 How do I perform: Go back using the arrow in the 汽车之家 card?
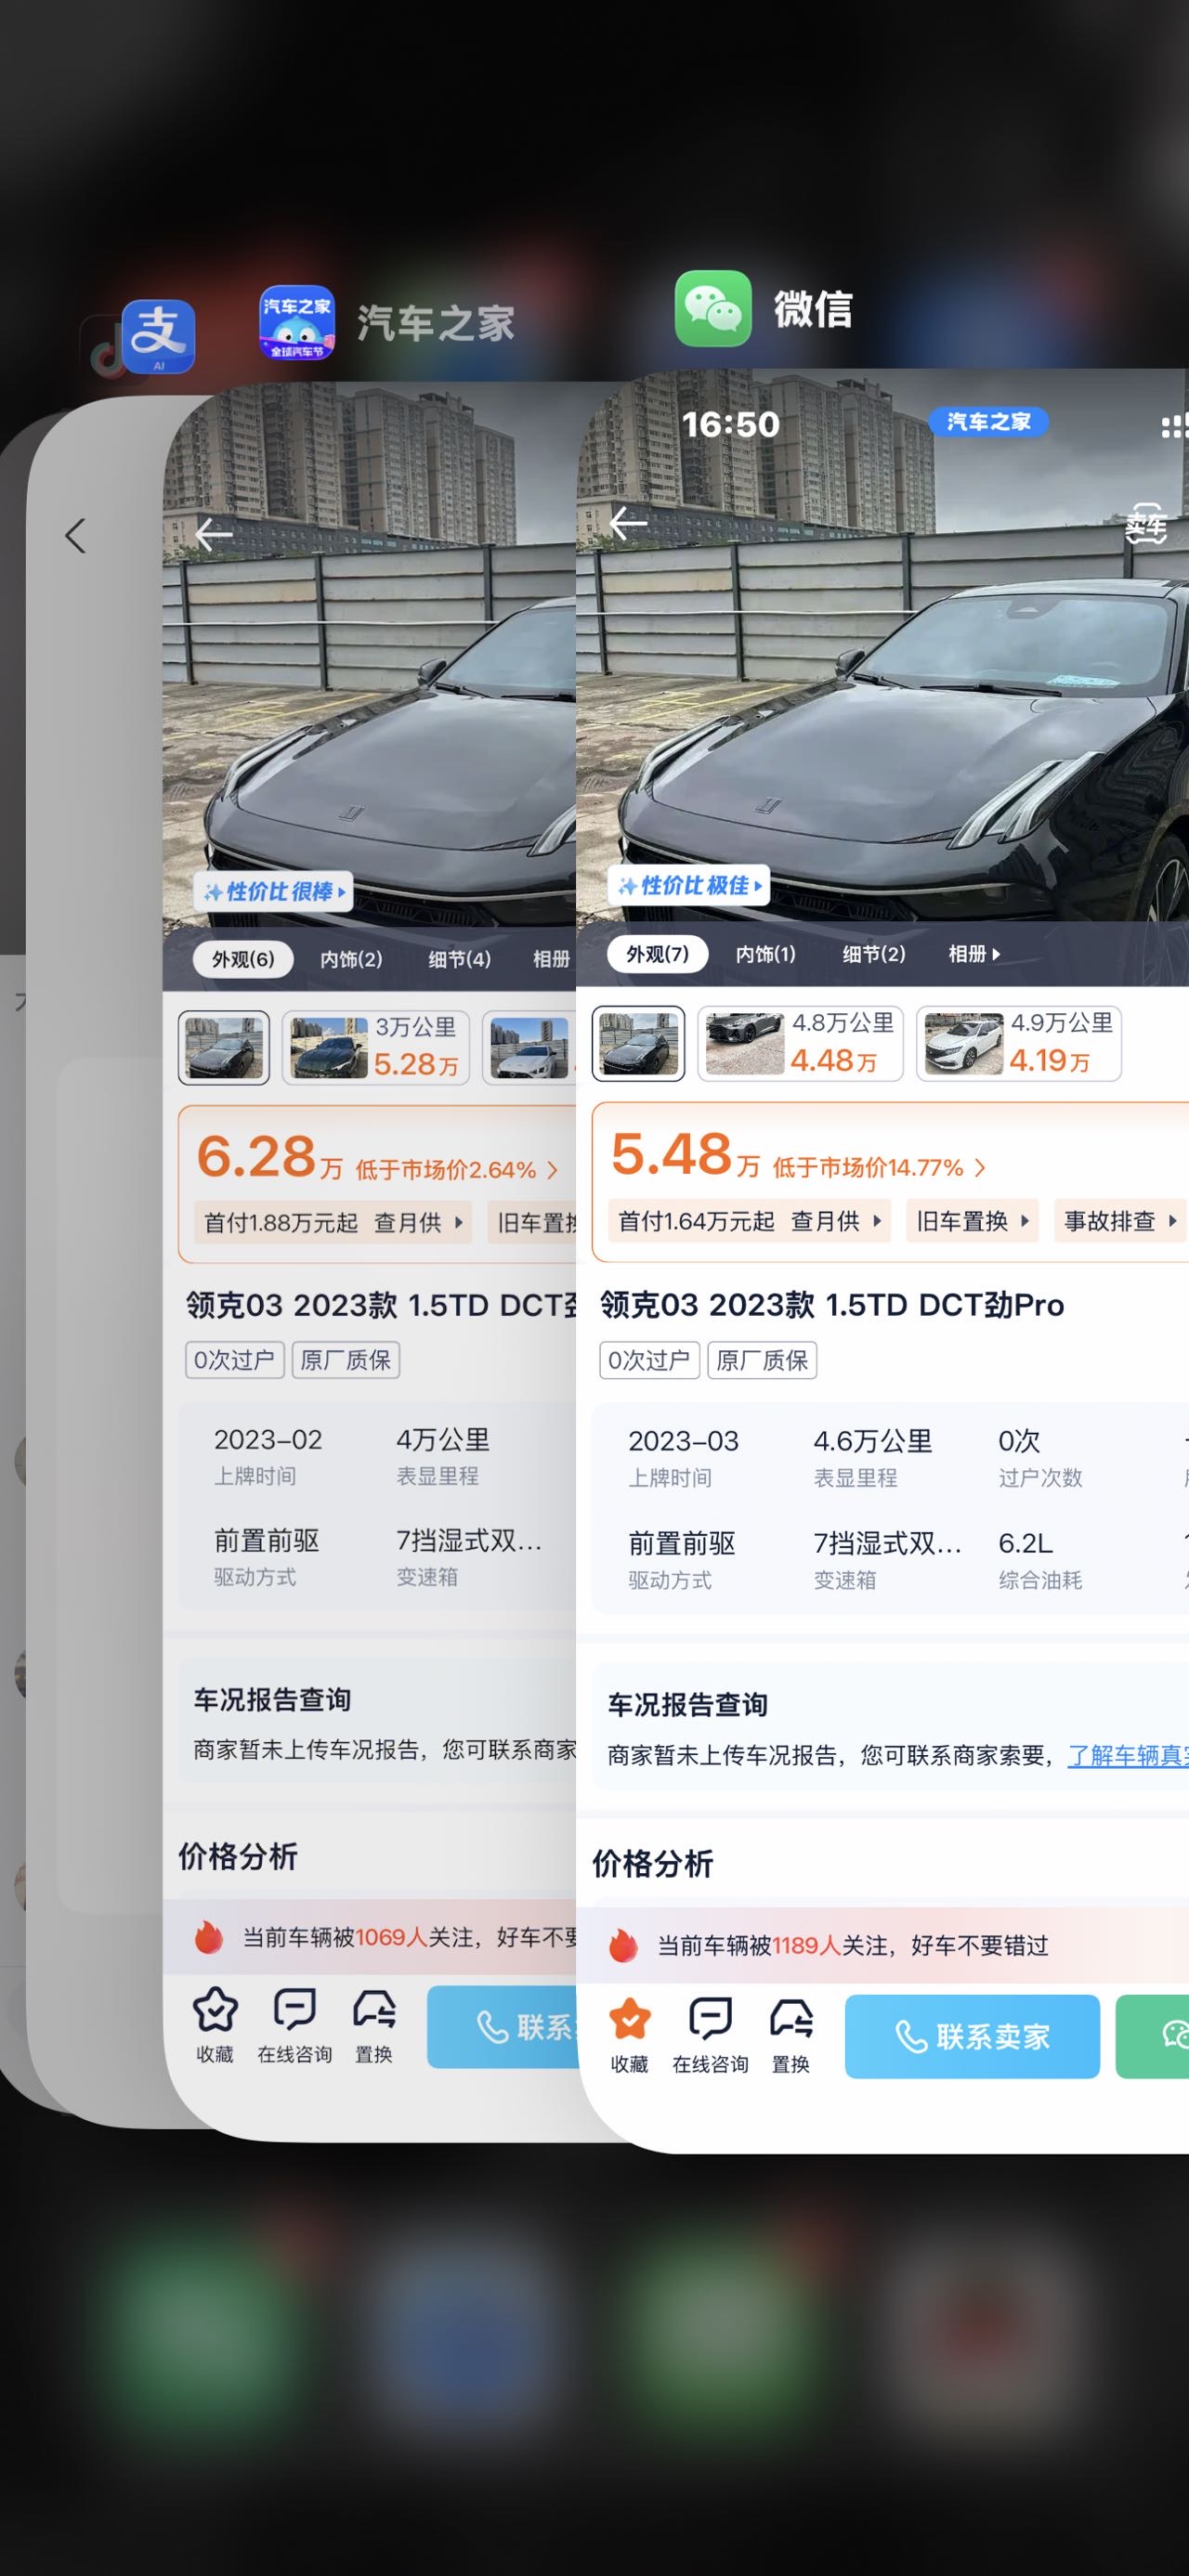(214, 535)
